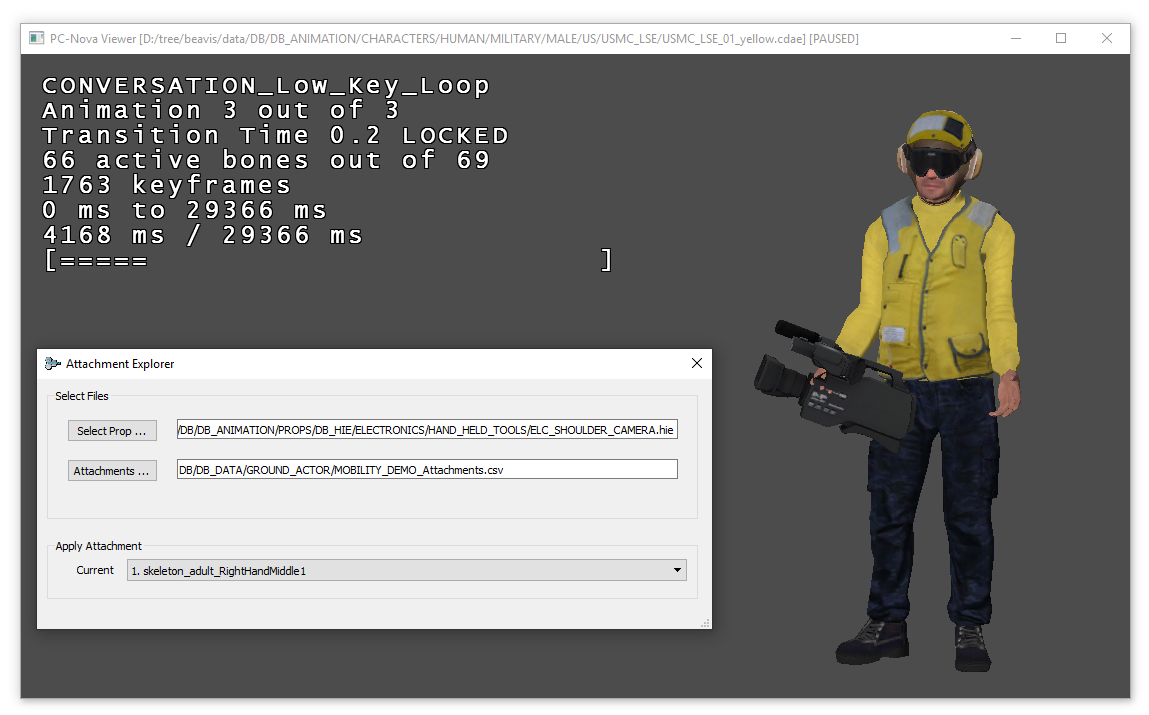Screen dimensions: 1149x715
Task: Click the "4168 ms / 29366 ms" line
Action: point(202,235)
